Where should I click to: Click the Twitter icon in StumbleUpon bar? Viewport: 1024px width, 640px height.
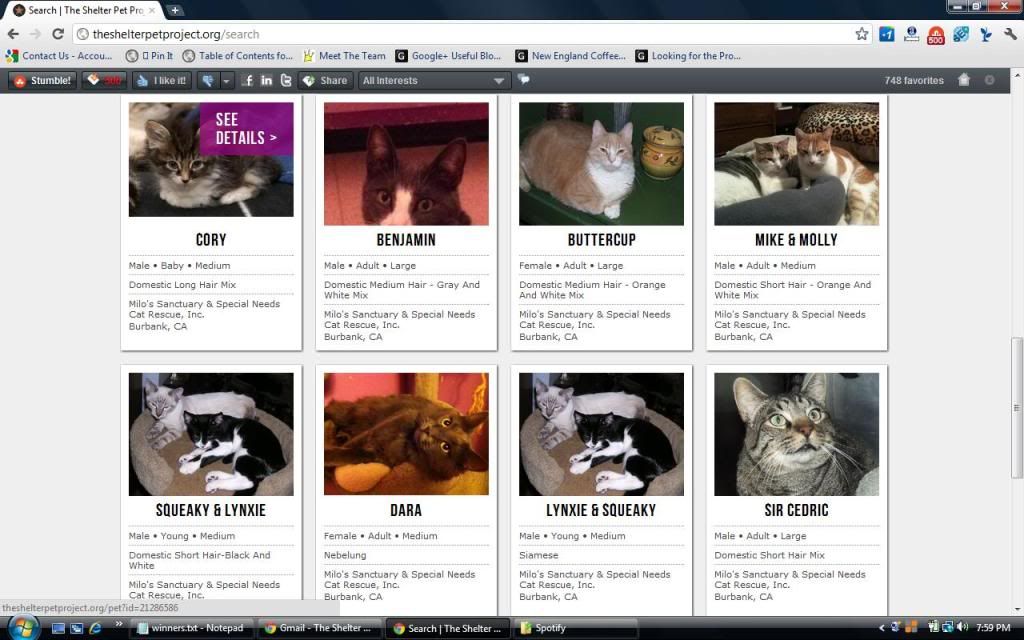pos(286,80)
